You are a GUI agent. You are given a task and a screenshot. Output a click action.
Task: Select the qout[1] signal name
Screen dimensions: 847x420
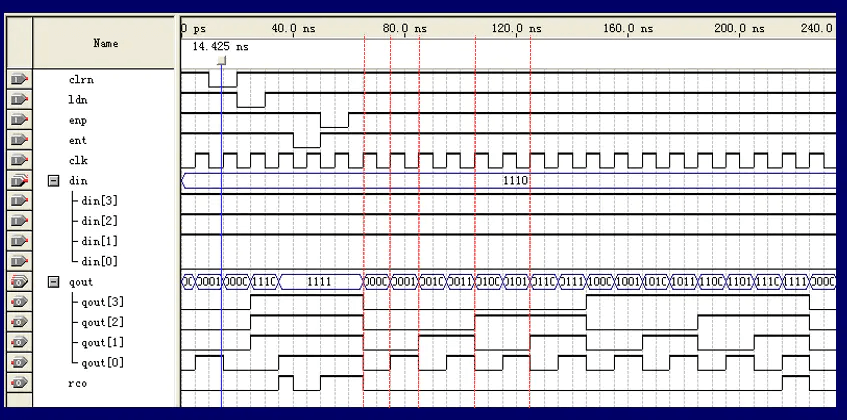[103, 343]
